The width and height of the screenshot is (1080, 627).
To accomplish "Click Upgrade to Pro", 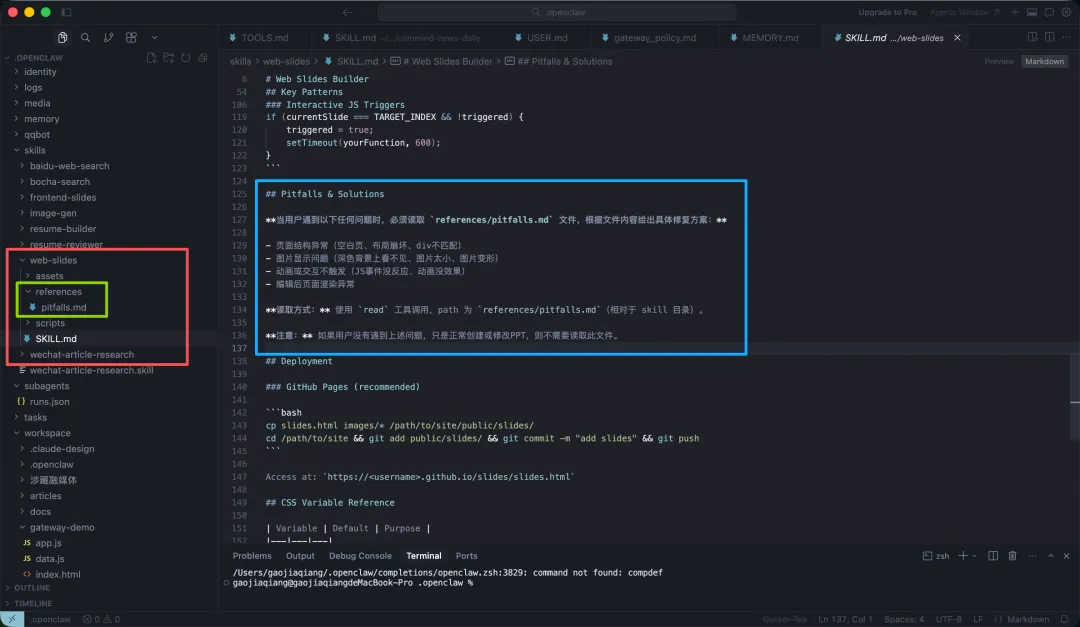I will click(x=887, y=12).
